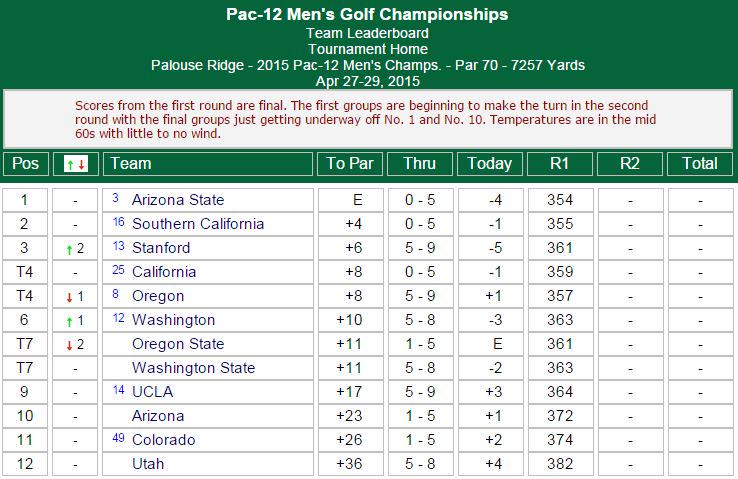Click Oregon's red down arrow indicator
Screen dimensions: 738x479
(69, 297)
